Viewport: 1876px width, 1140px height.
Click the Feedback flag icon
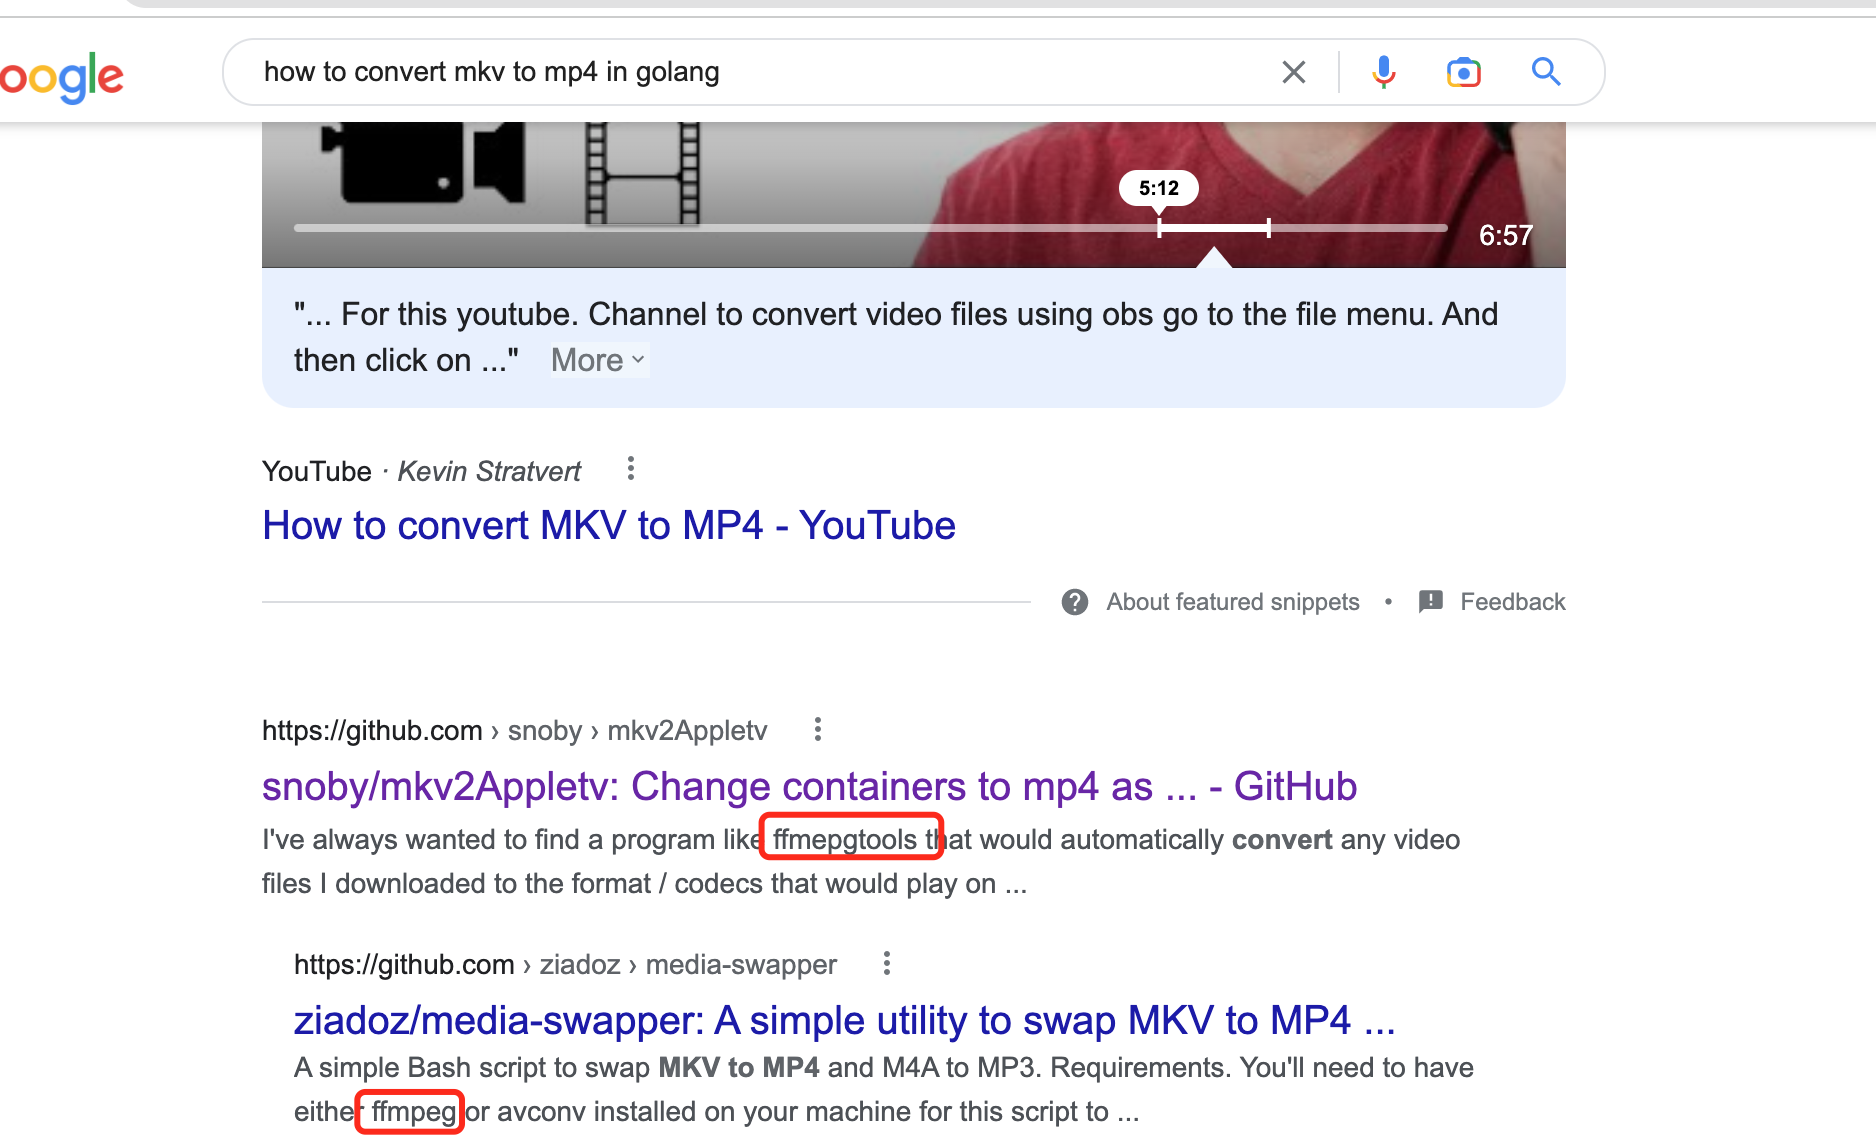click(x=1431, y=601)
